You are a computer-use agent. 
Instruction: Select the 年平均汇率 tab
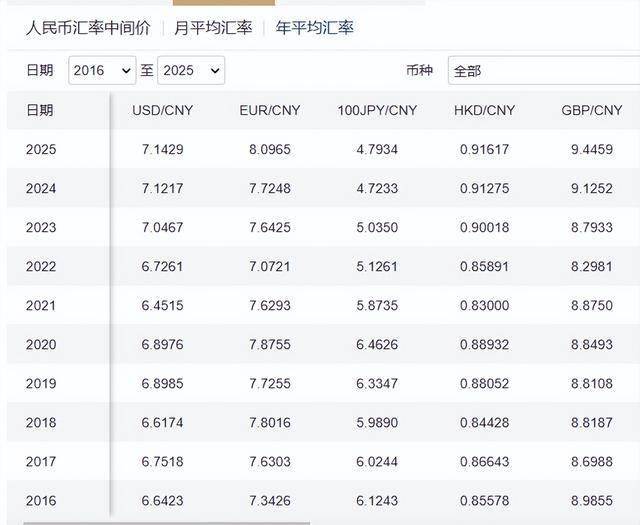pos(315,28)
